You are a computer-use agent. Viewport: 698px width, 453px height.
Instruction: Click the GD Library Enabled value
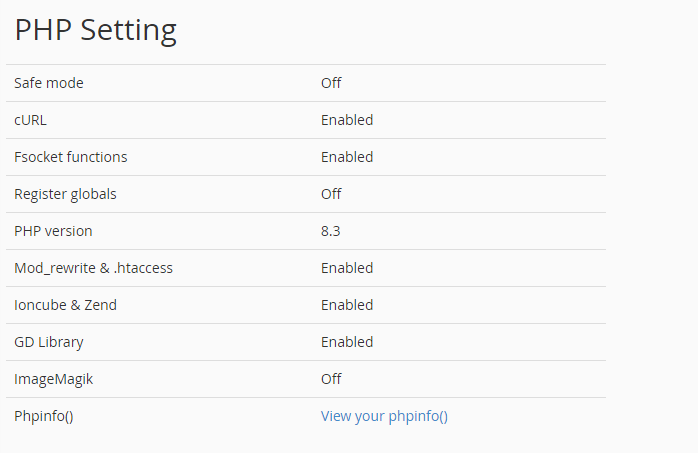click(x=347, y=342)
